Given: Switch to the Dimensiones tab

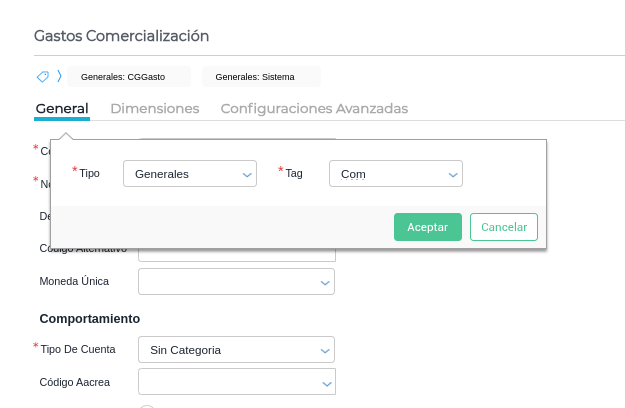Looking at the screenshot, I should click(x=154, y=108).
